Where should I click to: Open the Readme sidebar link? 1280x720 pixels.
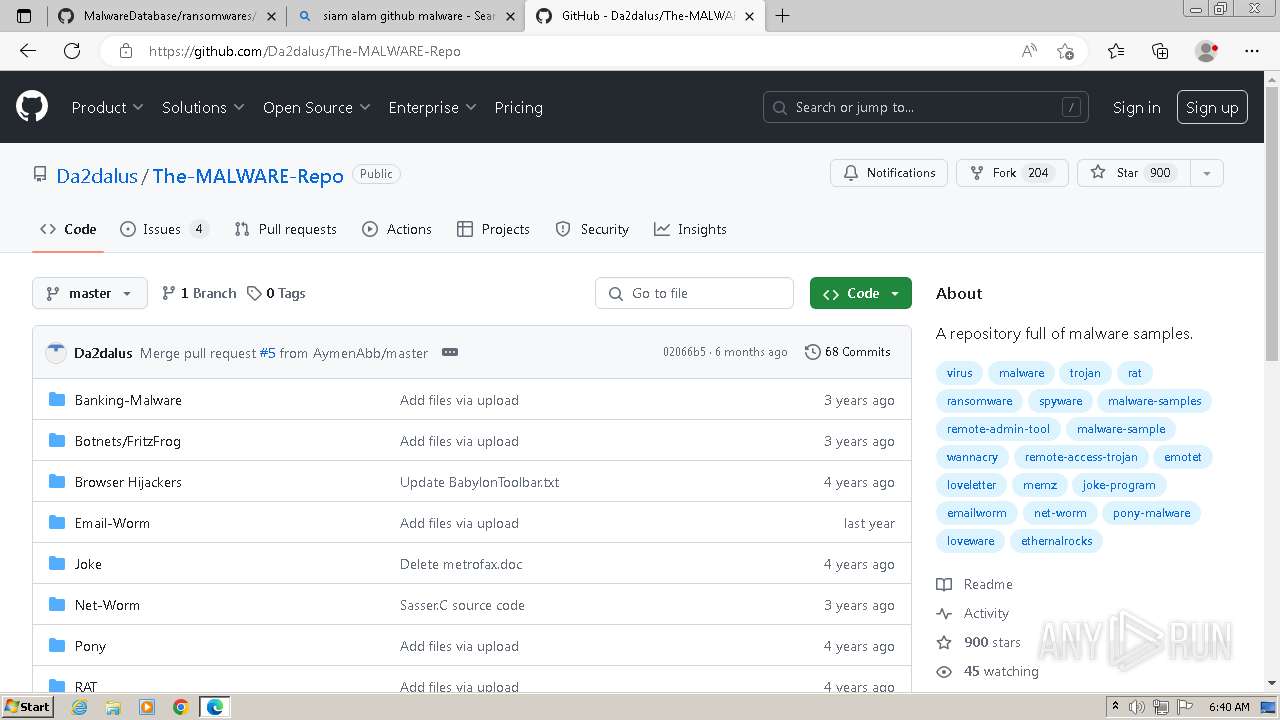click(975, 584)
